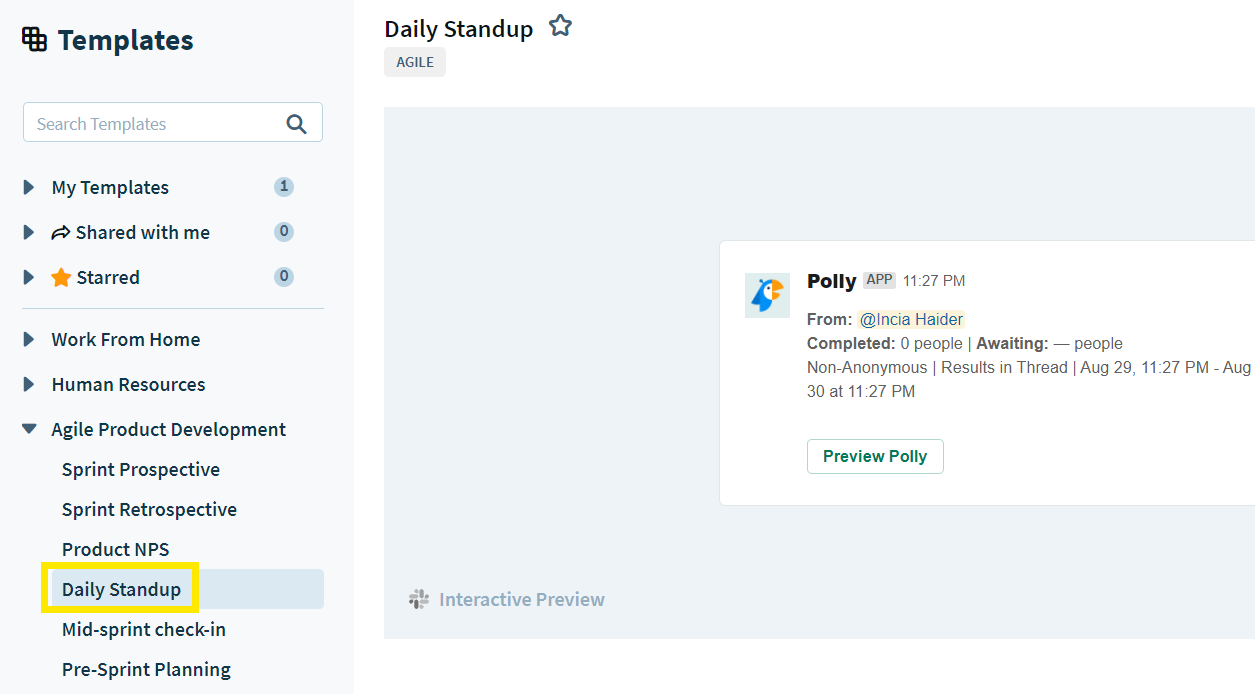The height and width of the screenshot is (694, 1255).
Task: Click the Slack logo by Interactive Preview
Action: tap(419, 599)
